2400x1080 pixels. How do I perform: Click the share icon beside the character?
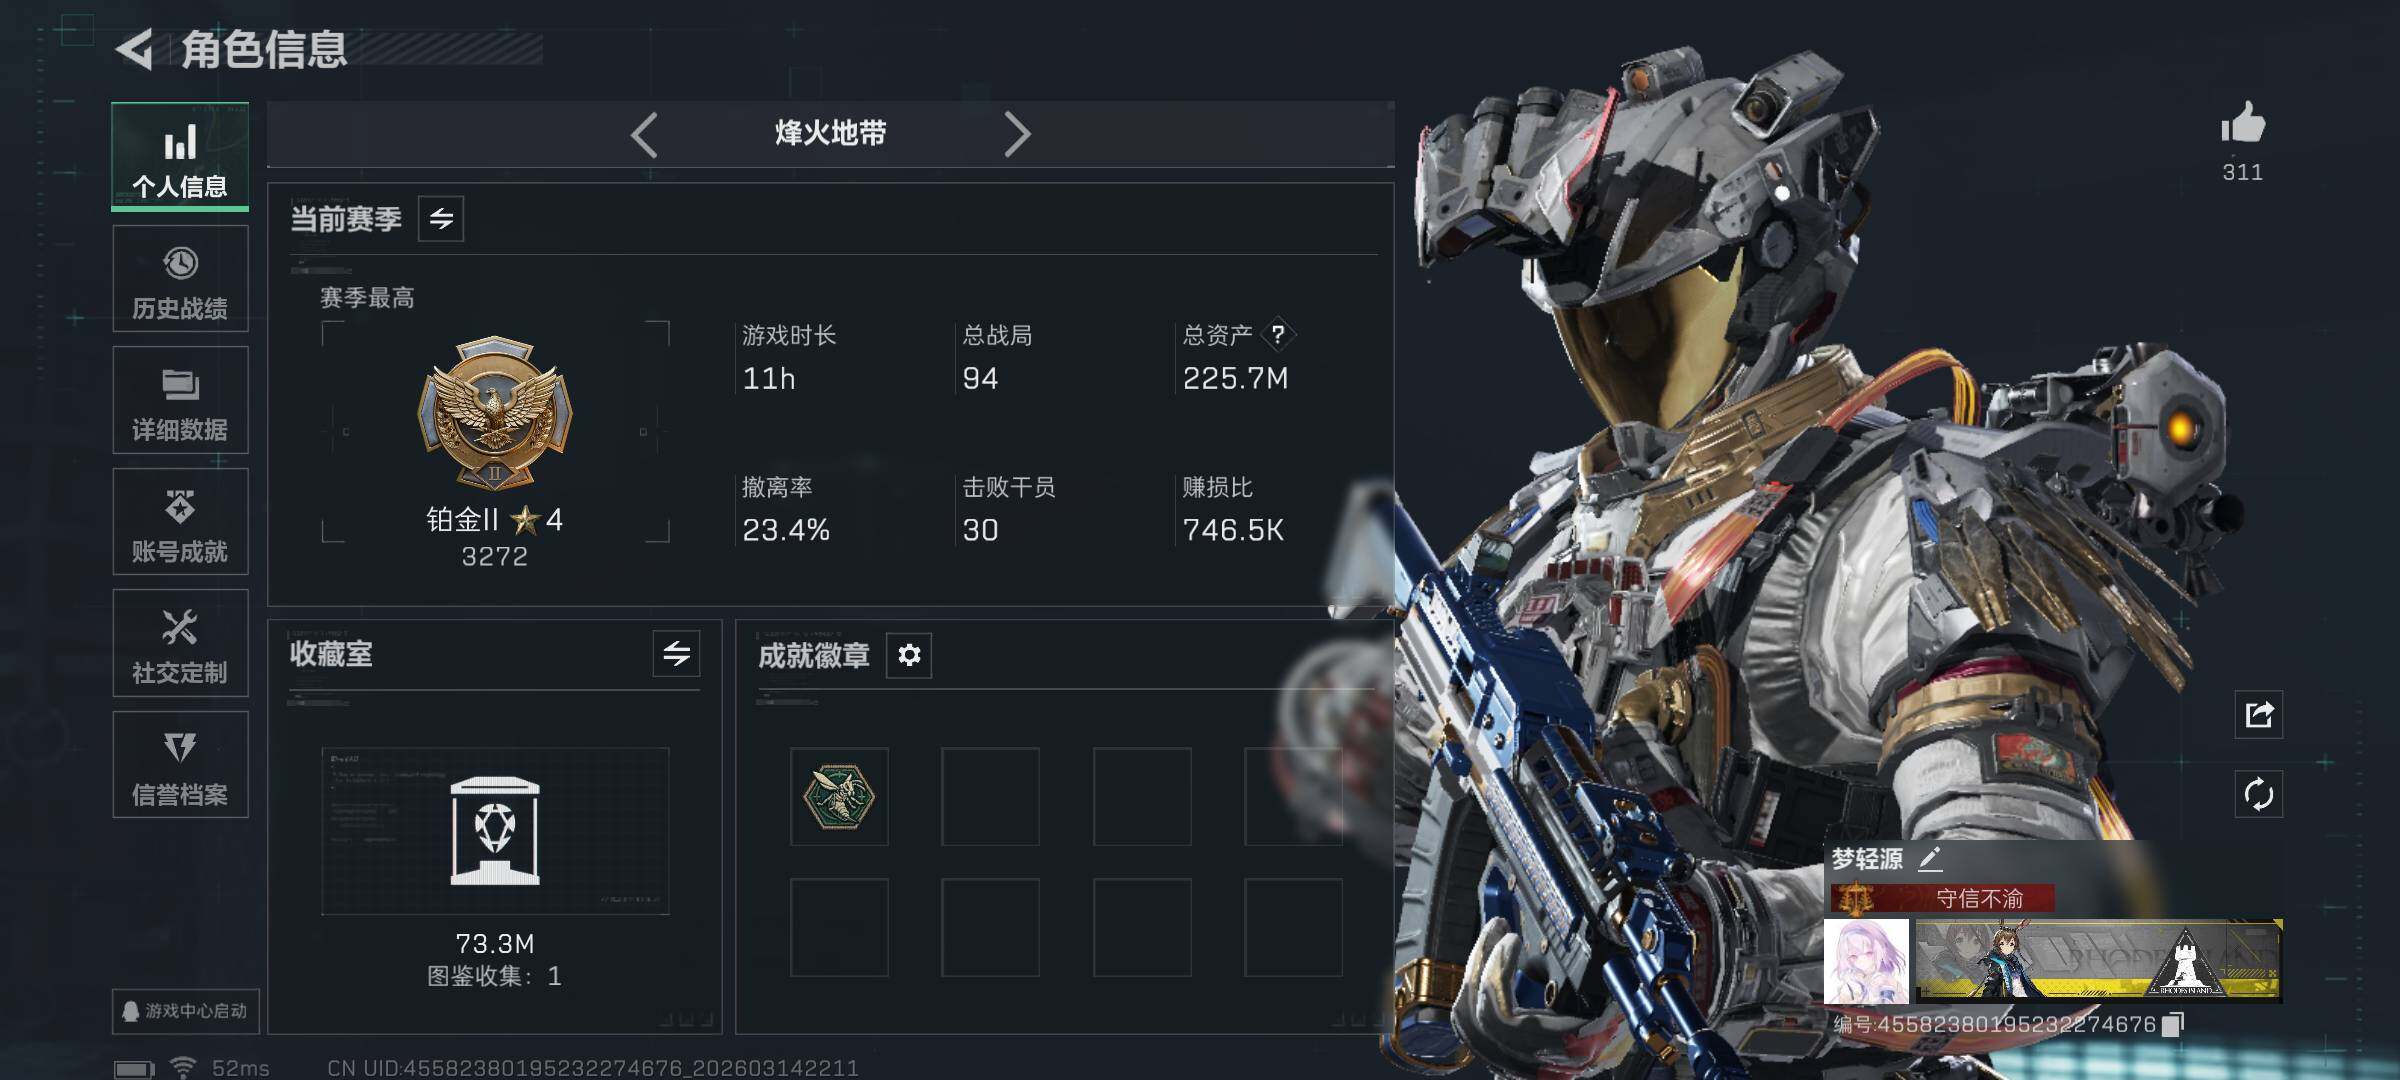(x=2259, y=714)
